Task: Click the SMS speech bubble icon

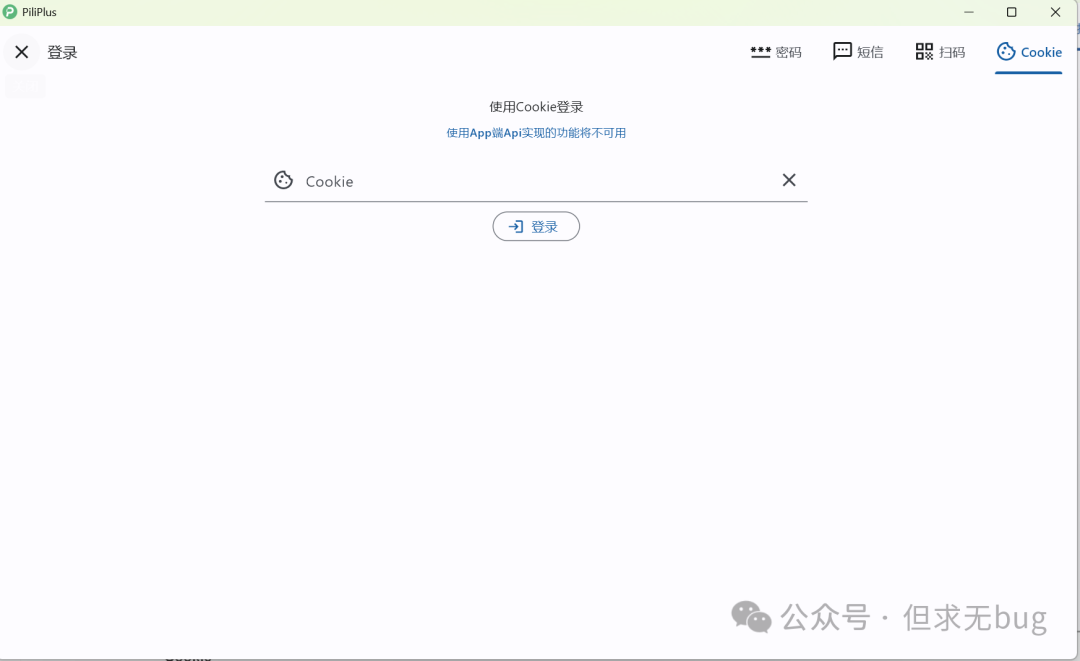Action: coord(842,52)
